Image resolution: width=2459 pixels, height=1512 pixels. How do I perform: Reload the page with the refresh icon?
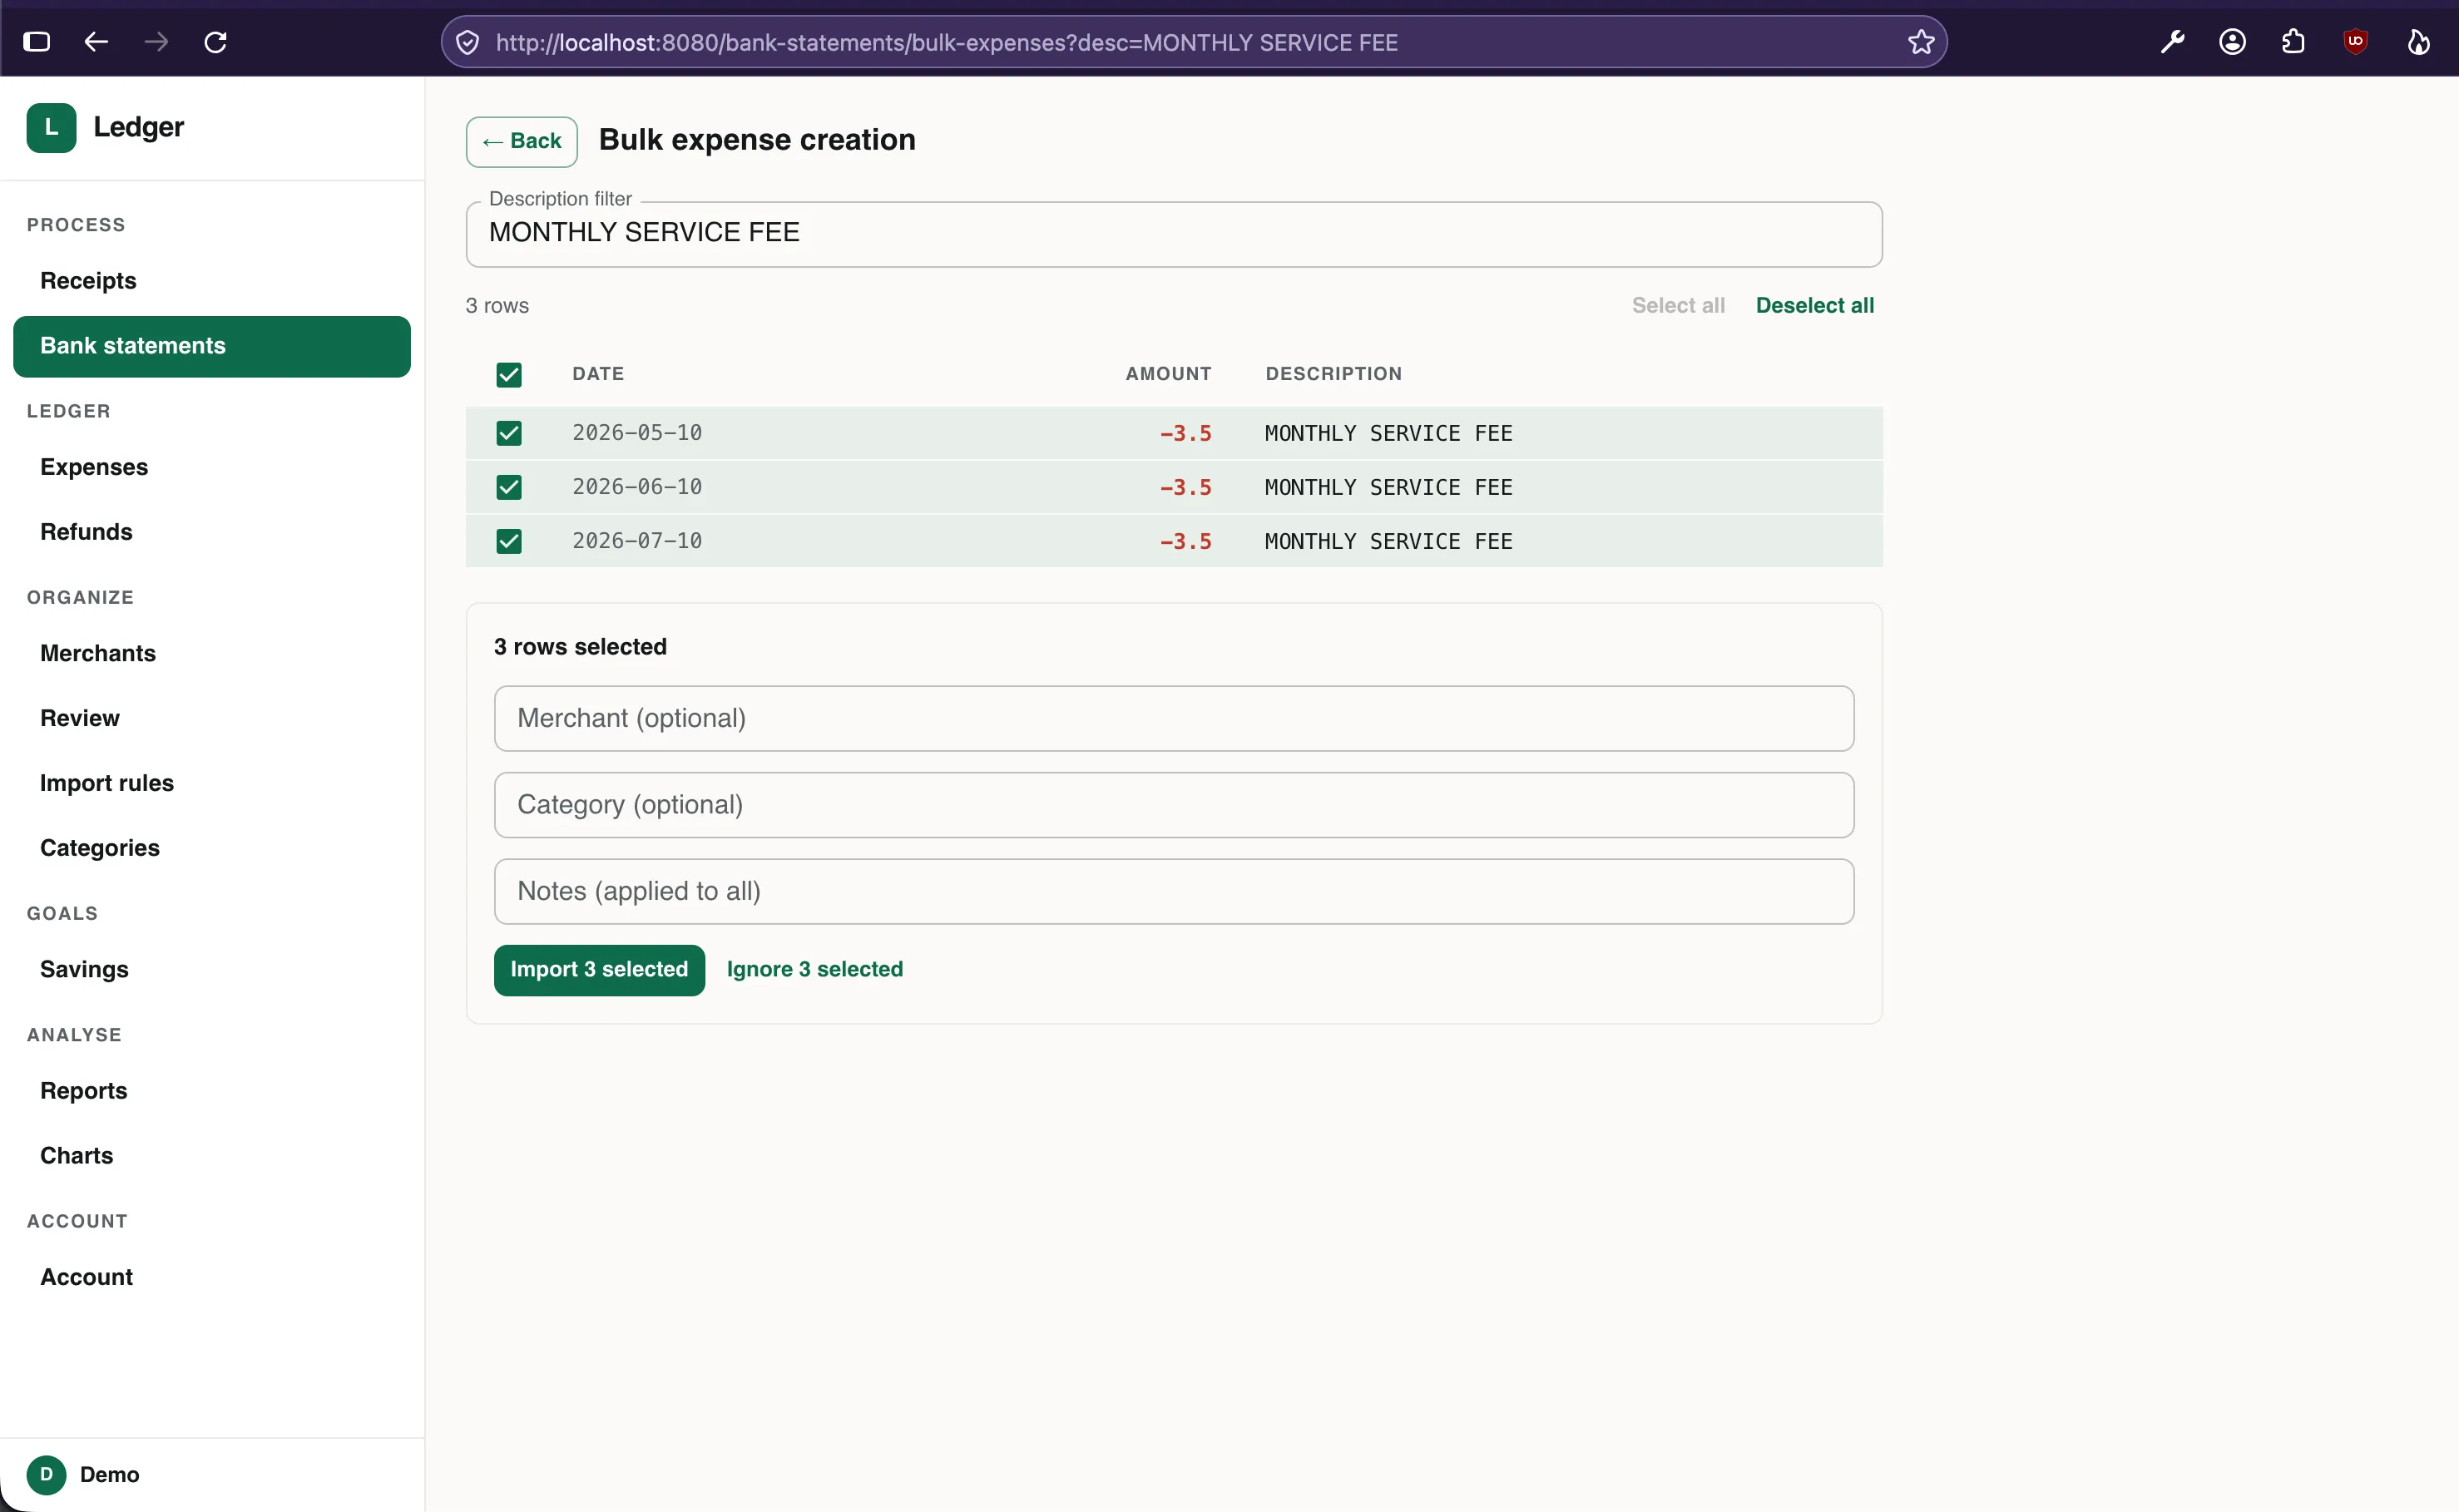tap(216, 42)
